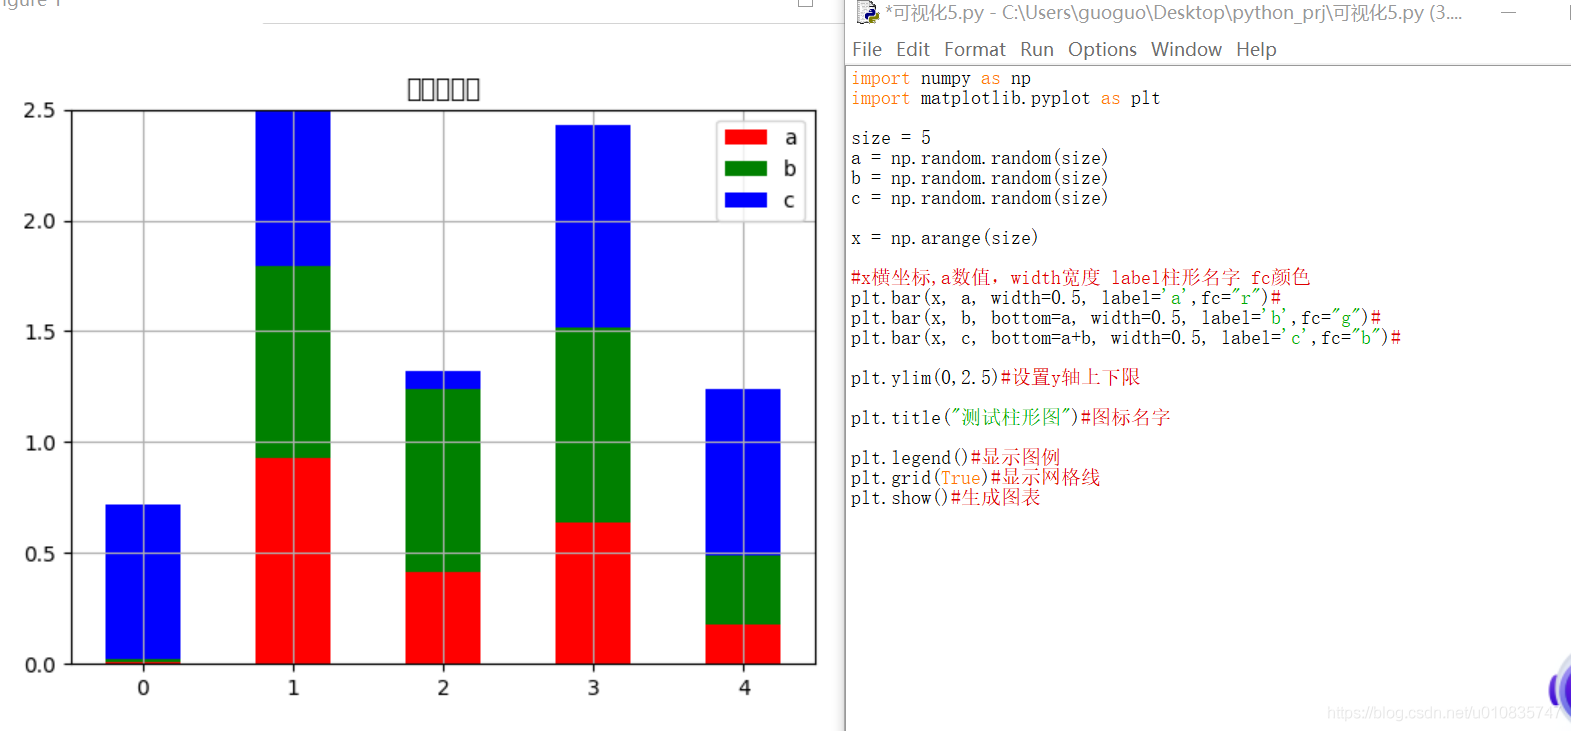Click the red legend swatch for series a
The width and height of the screenshot is (1571, 731).
[746, 137]
